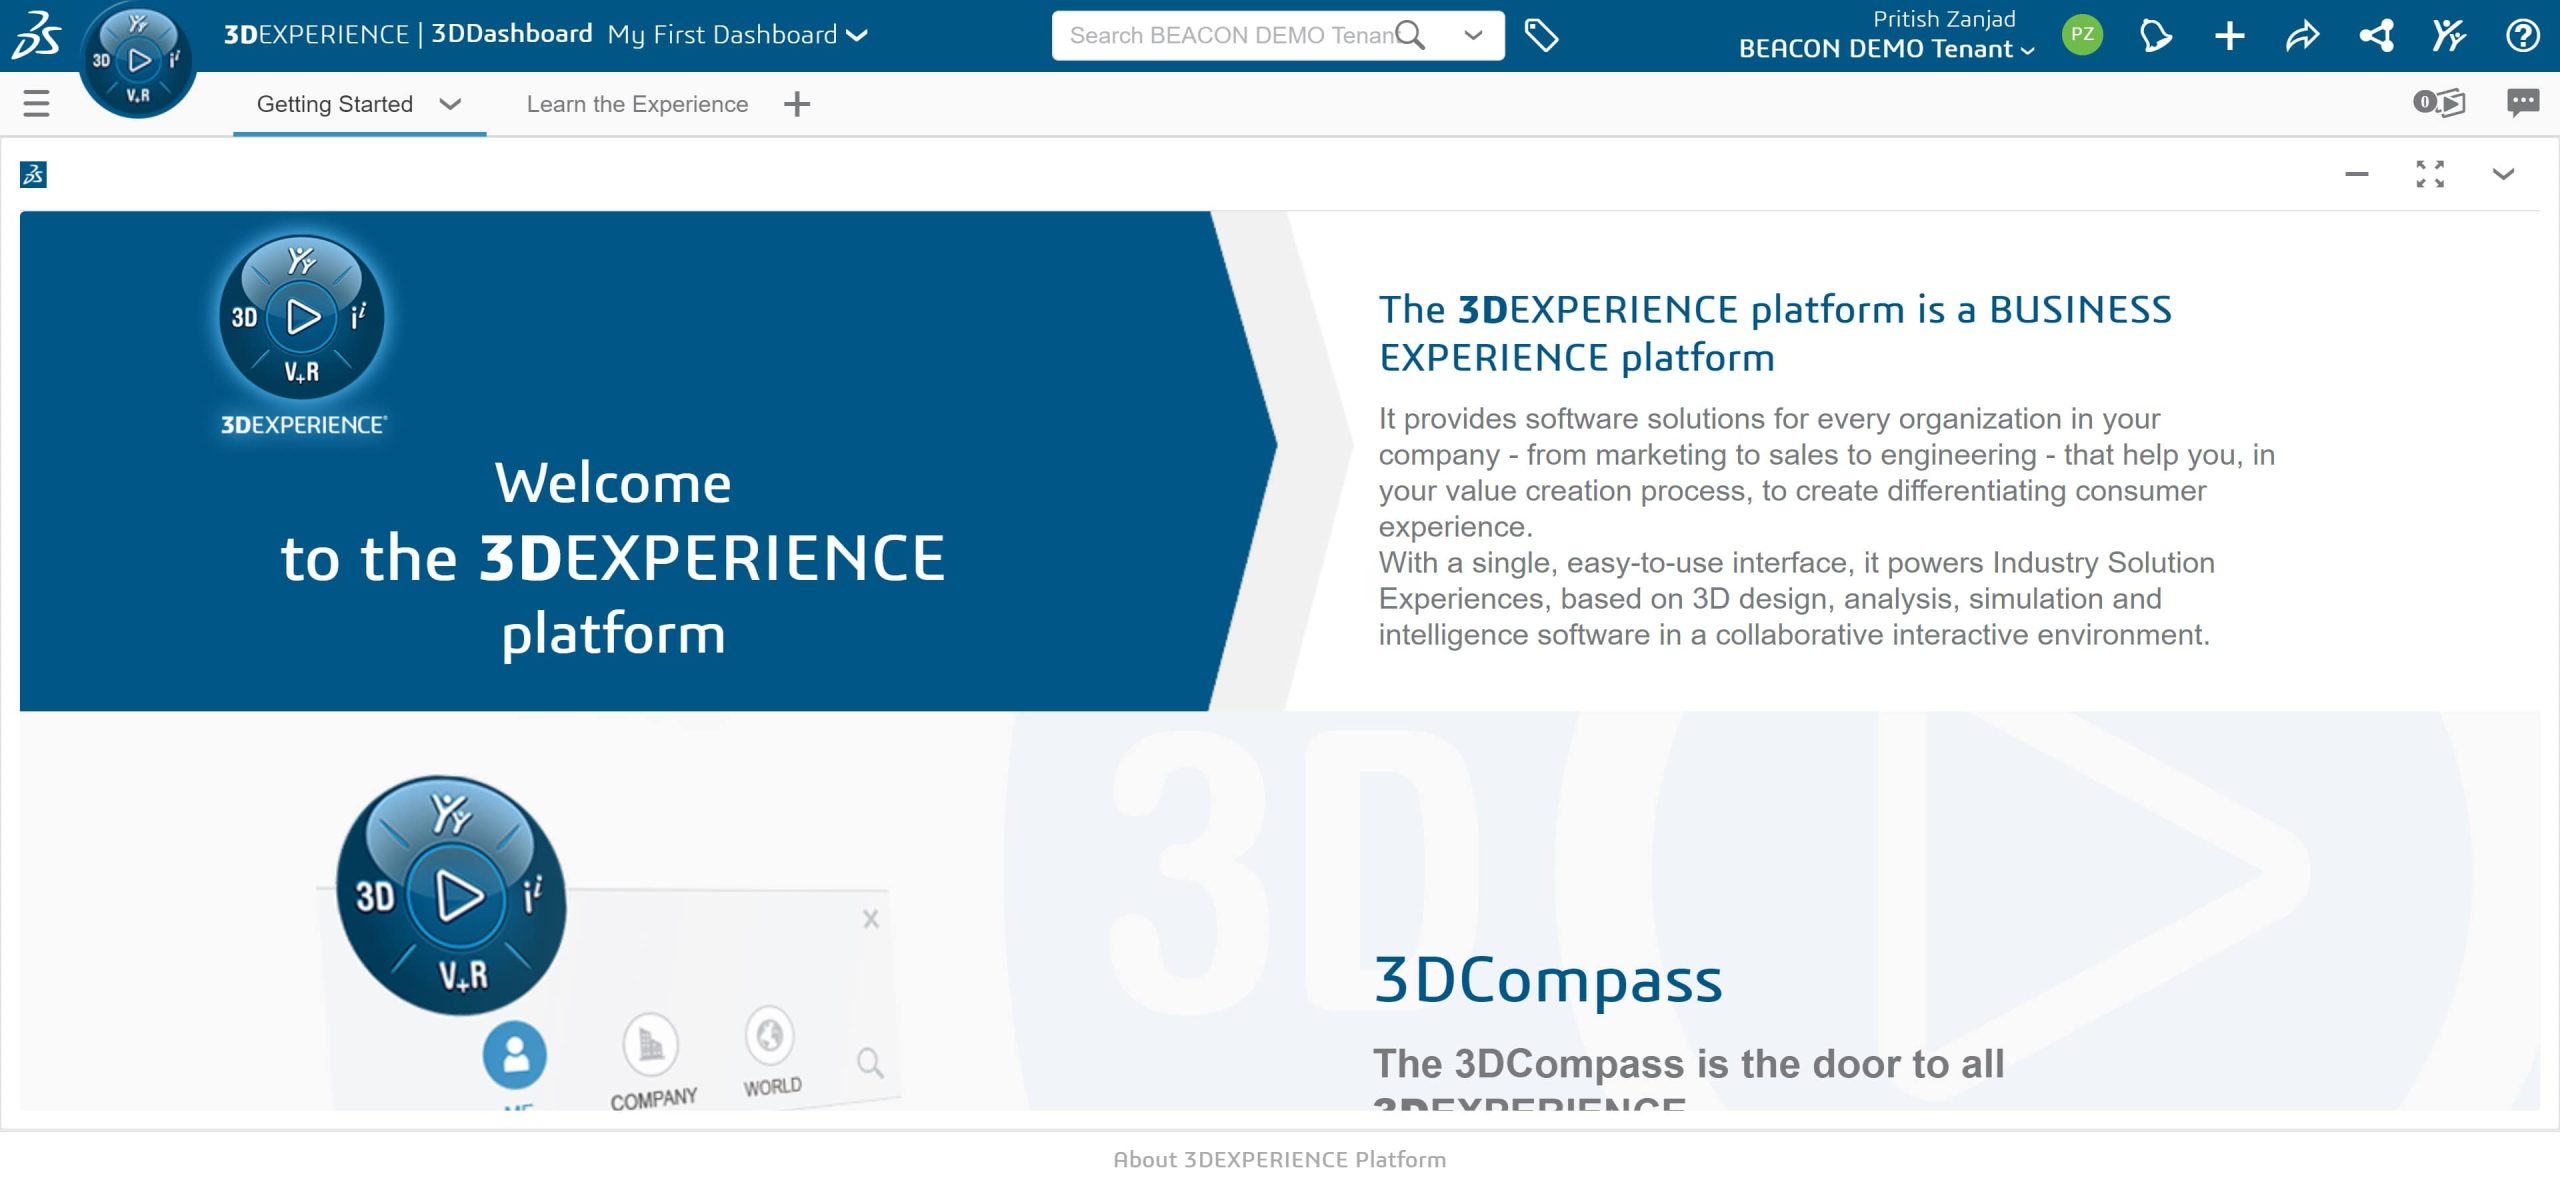Click the Pritish Zanjad user name
Image resolution: width=2560 pixels, height=1188 pixels.
click(1944, 19)
